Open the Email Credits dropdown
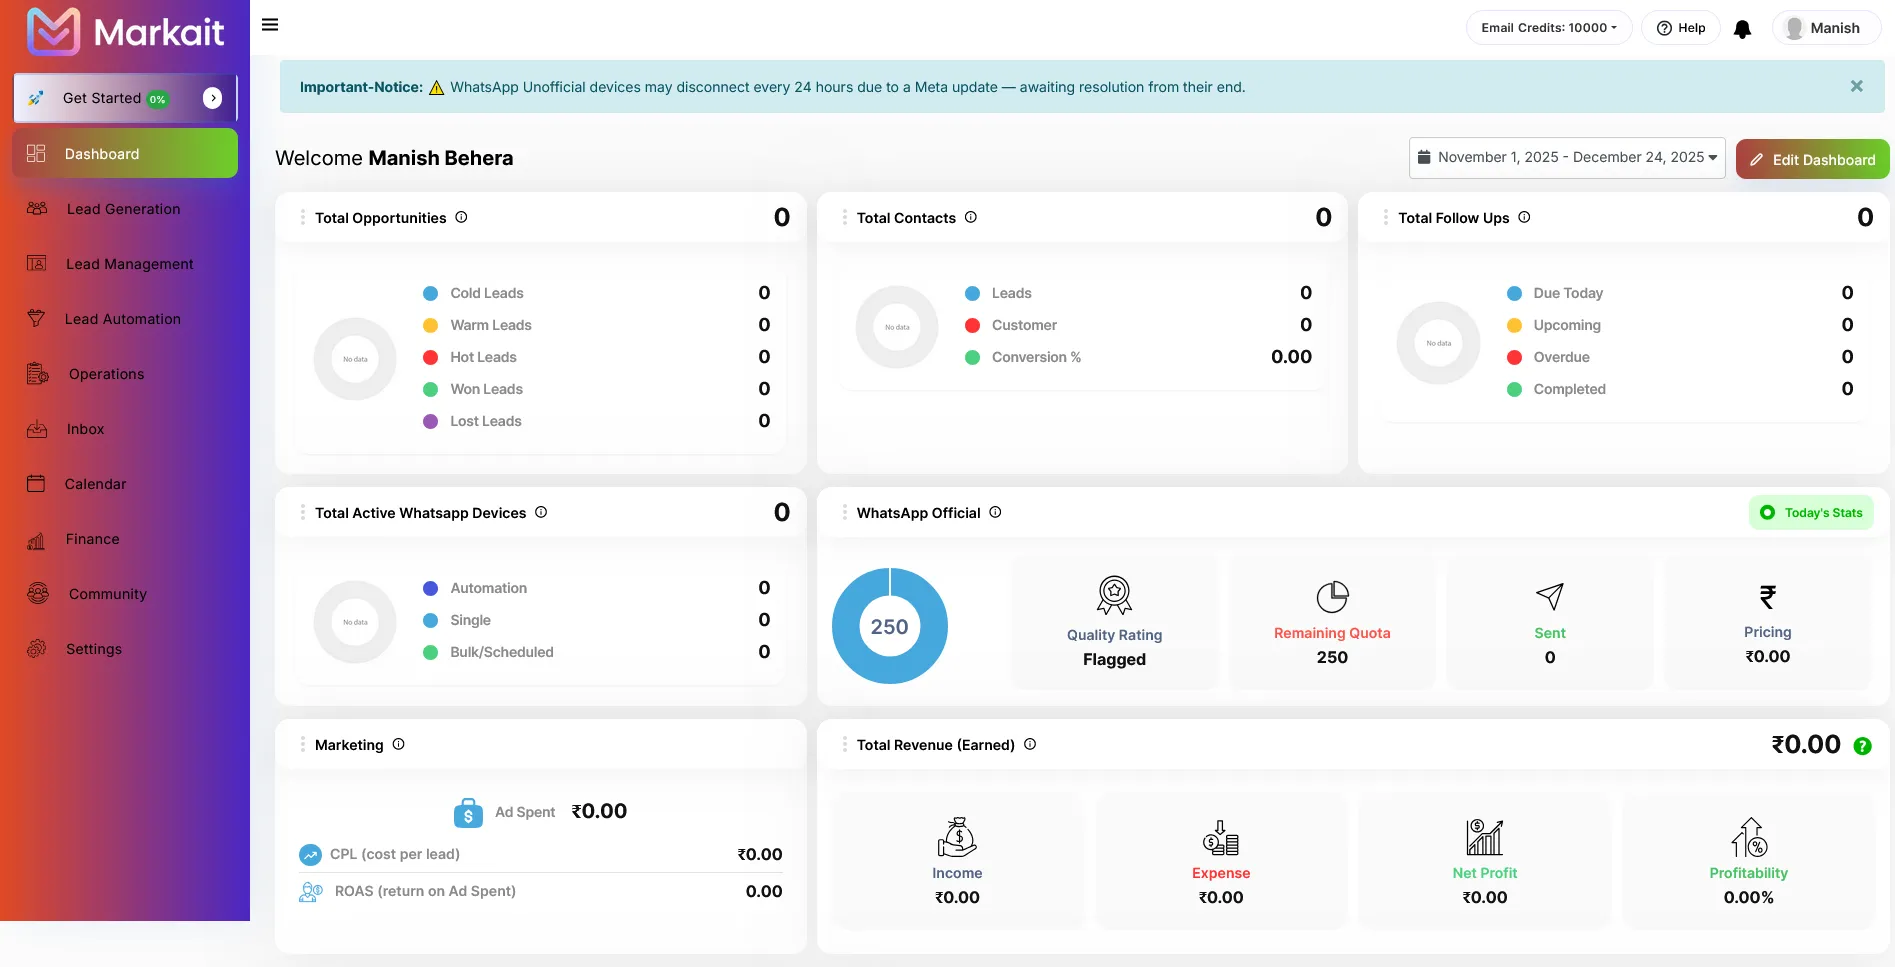Image resolution: width=1895 pixels, height=967 pixels. coord(1548,28)
